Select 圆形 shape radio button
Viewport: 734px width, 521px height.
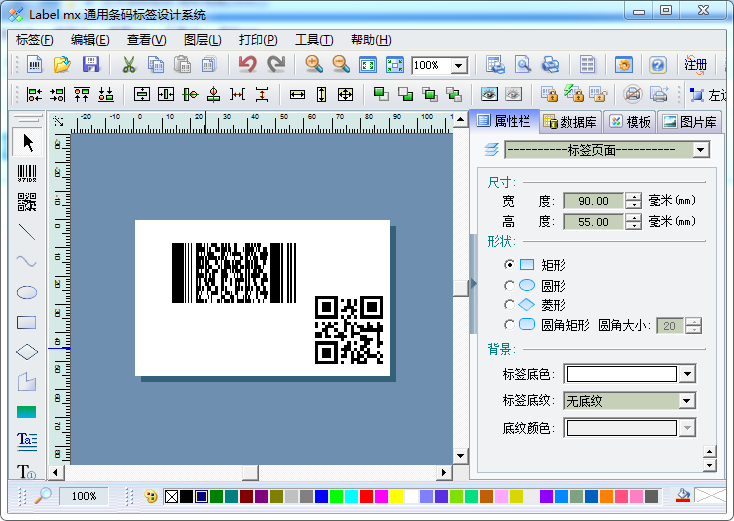509,285
